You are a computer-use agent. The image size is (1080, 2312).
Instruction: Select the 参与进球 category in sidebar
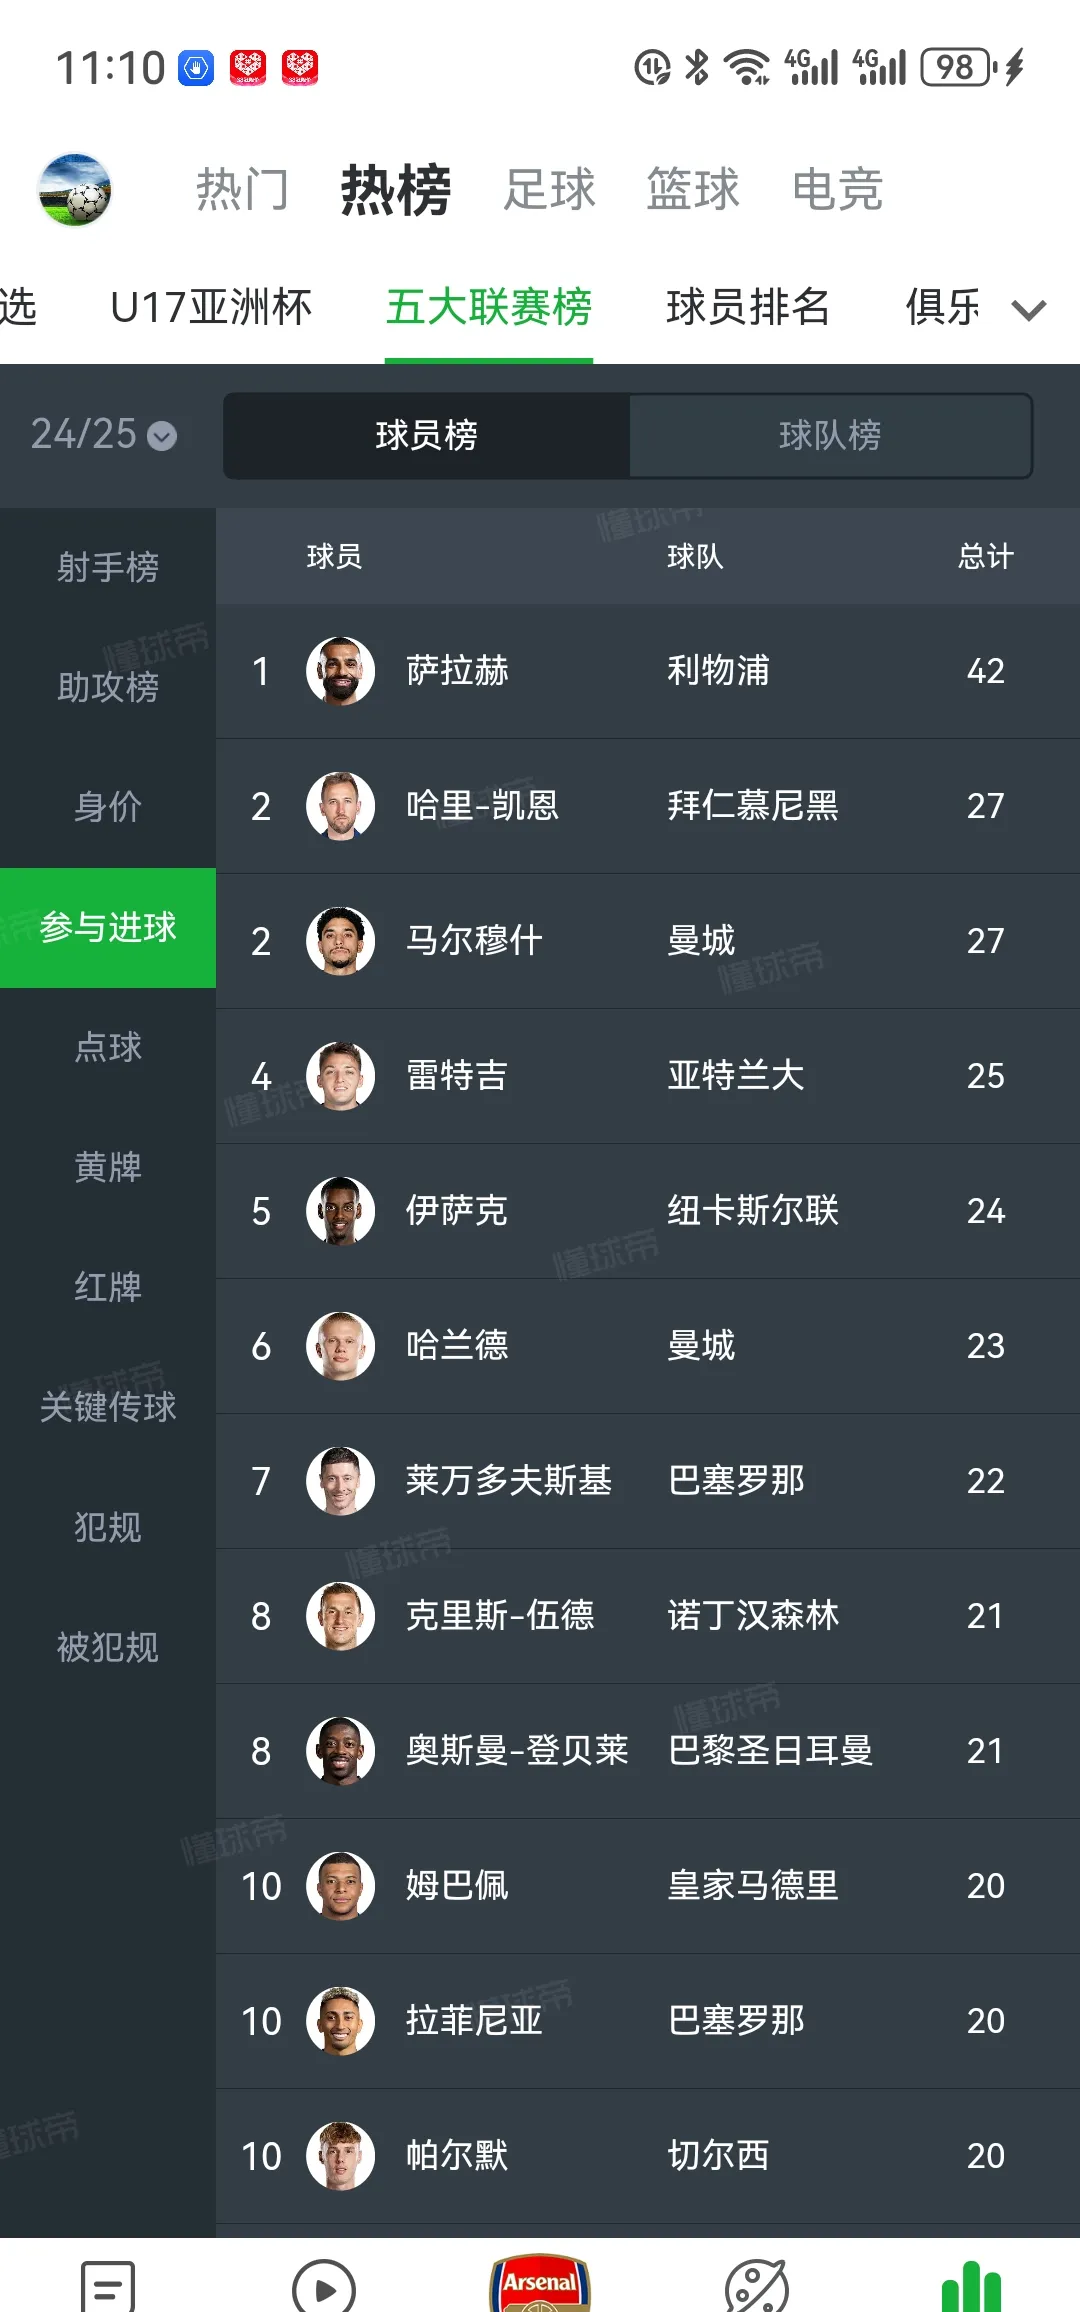tap(107, 928)
